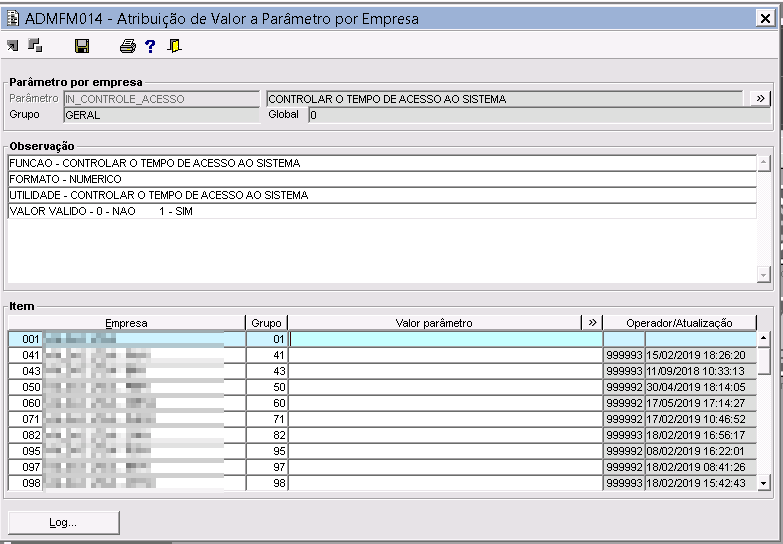Click operator 999992 in row 060
Screen dimensions: 783x544
pos(624,403)
